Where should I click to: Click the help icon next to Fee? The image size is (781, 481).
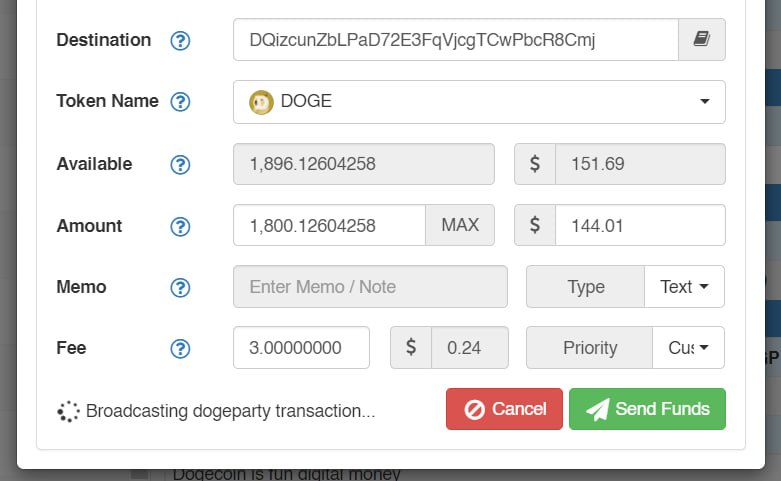(180, 349)
